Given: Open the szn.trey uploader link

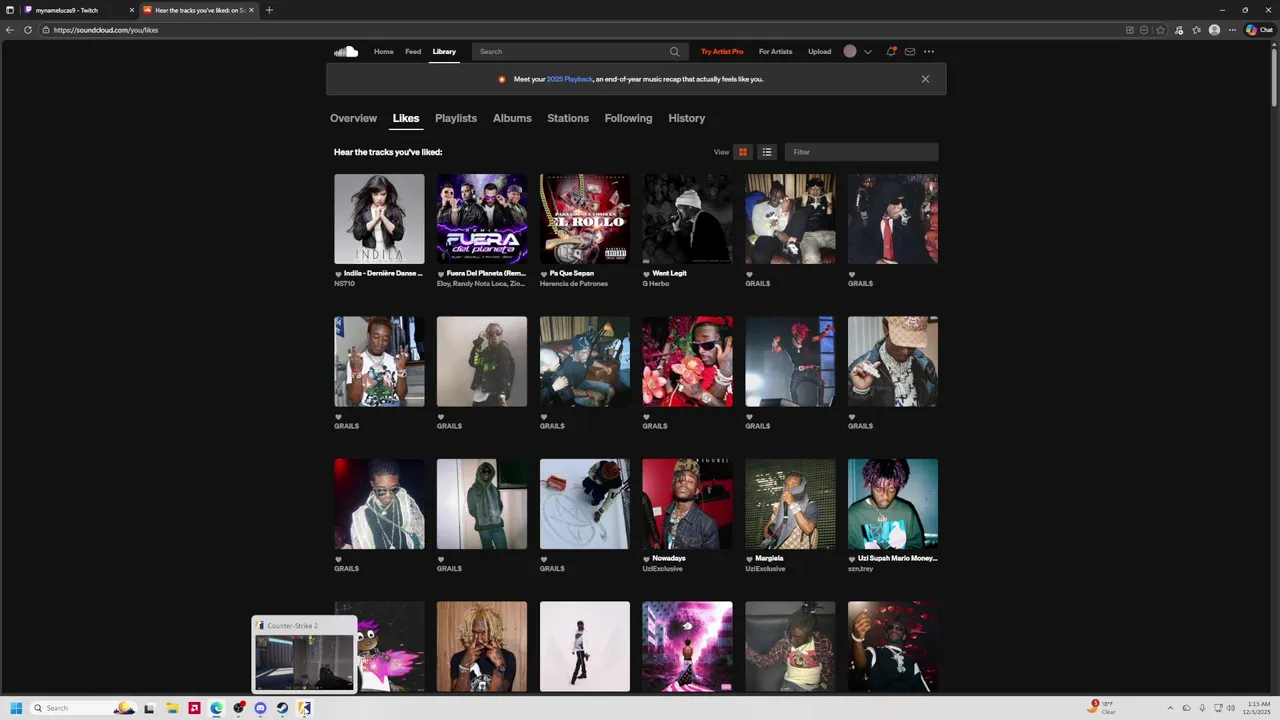Looking at the screenshot, I should [860, 568].
